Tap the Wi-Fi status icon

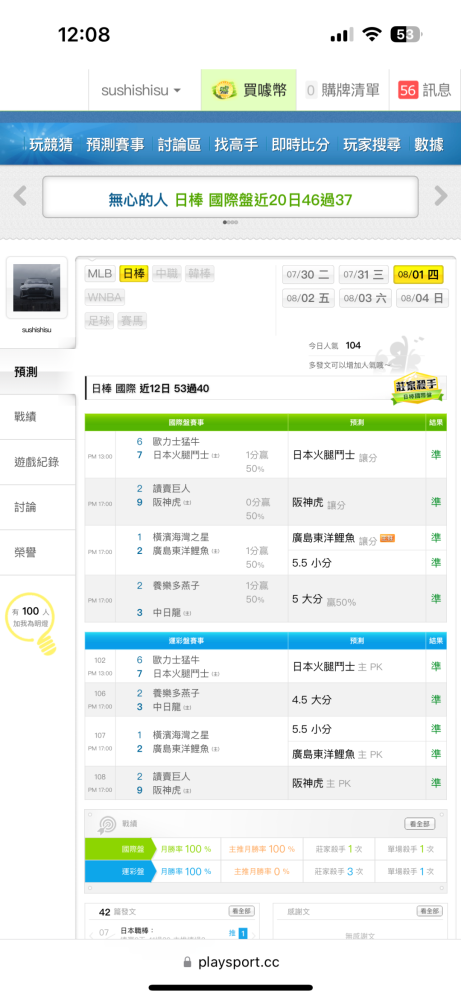point(371,34)
